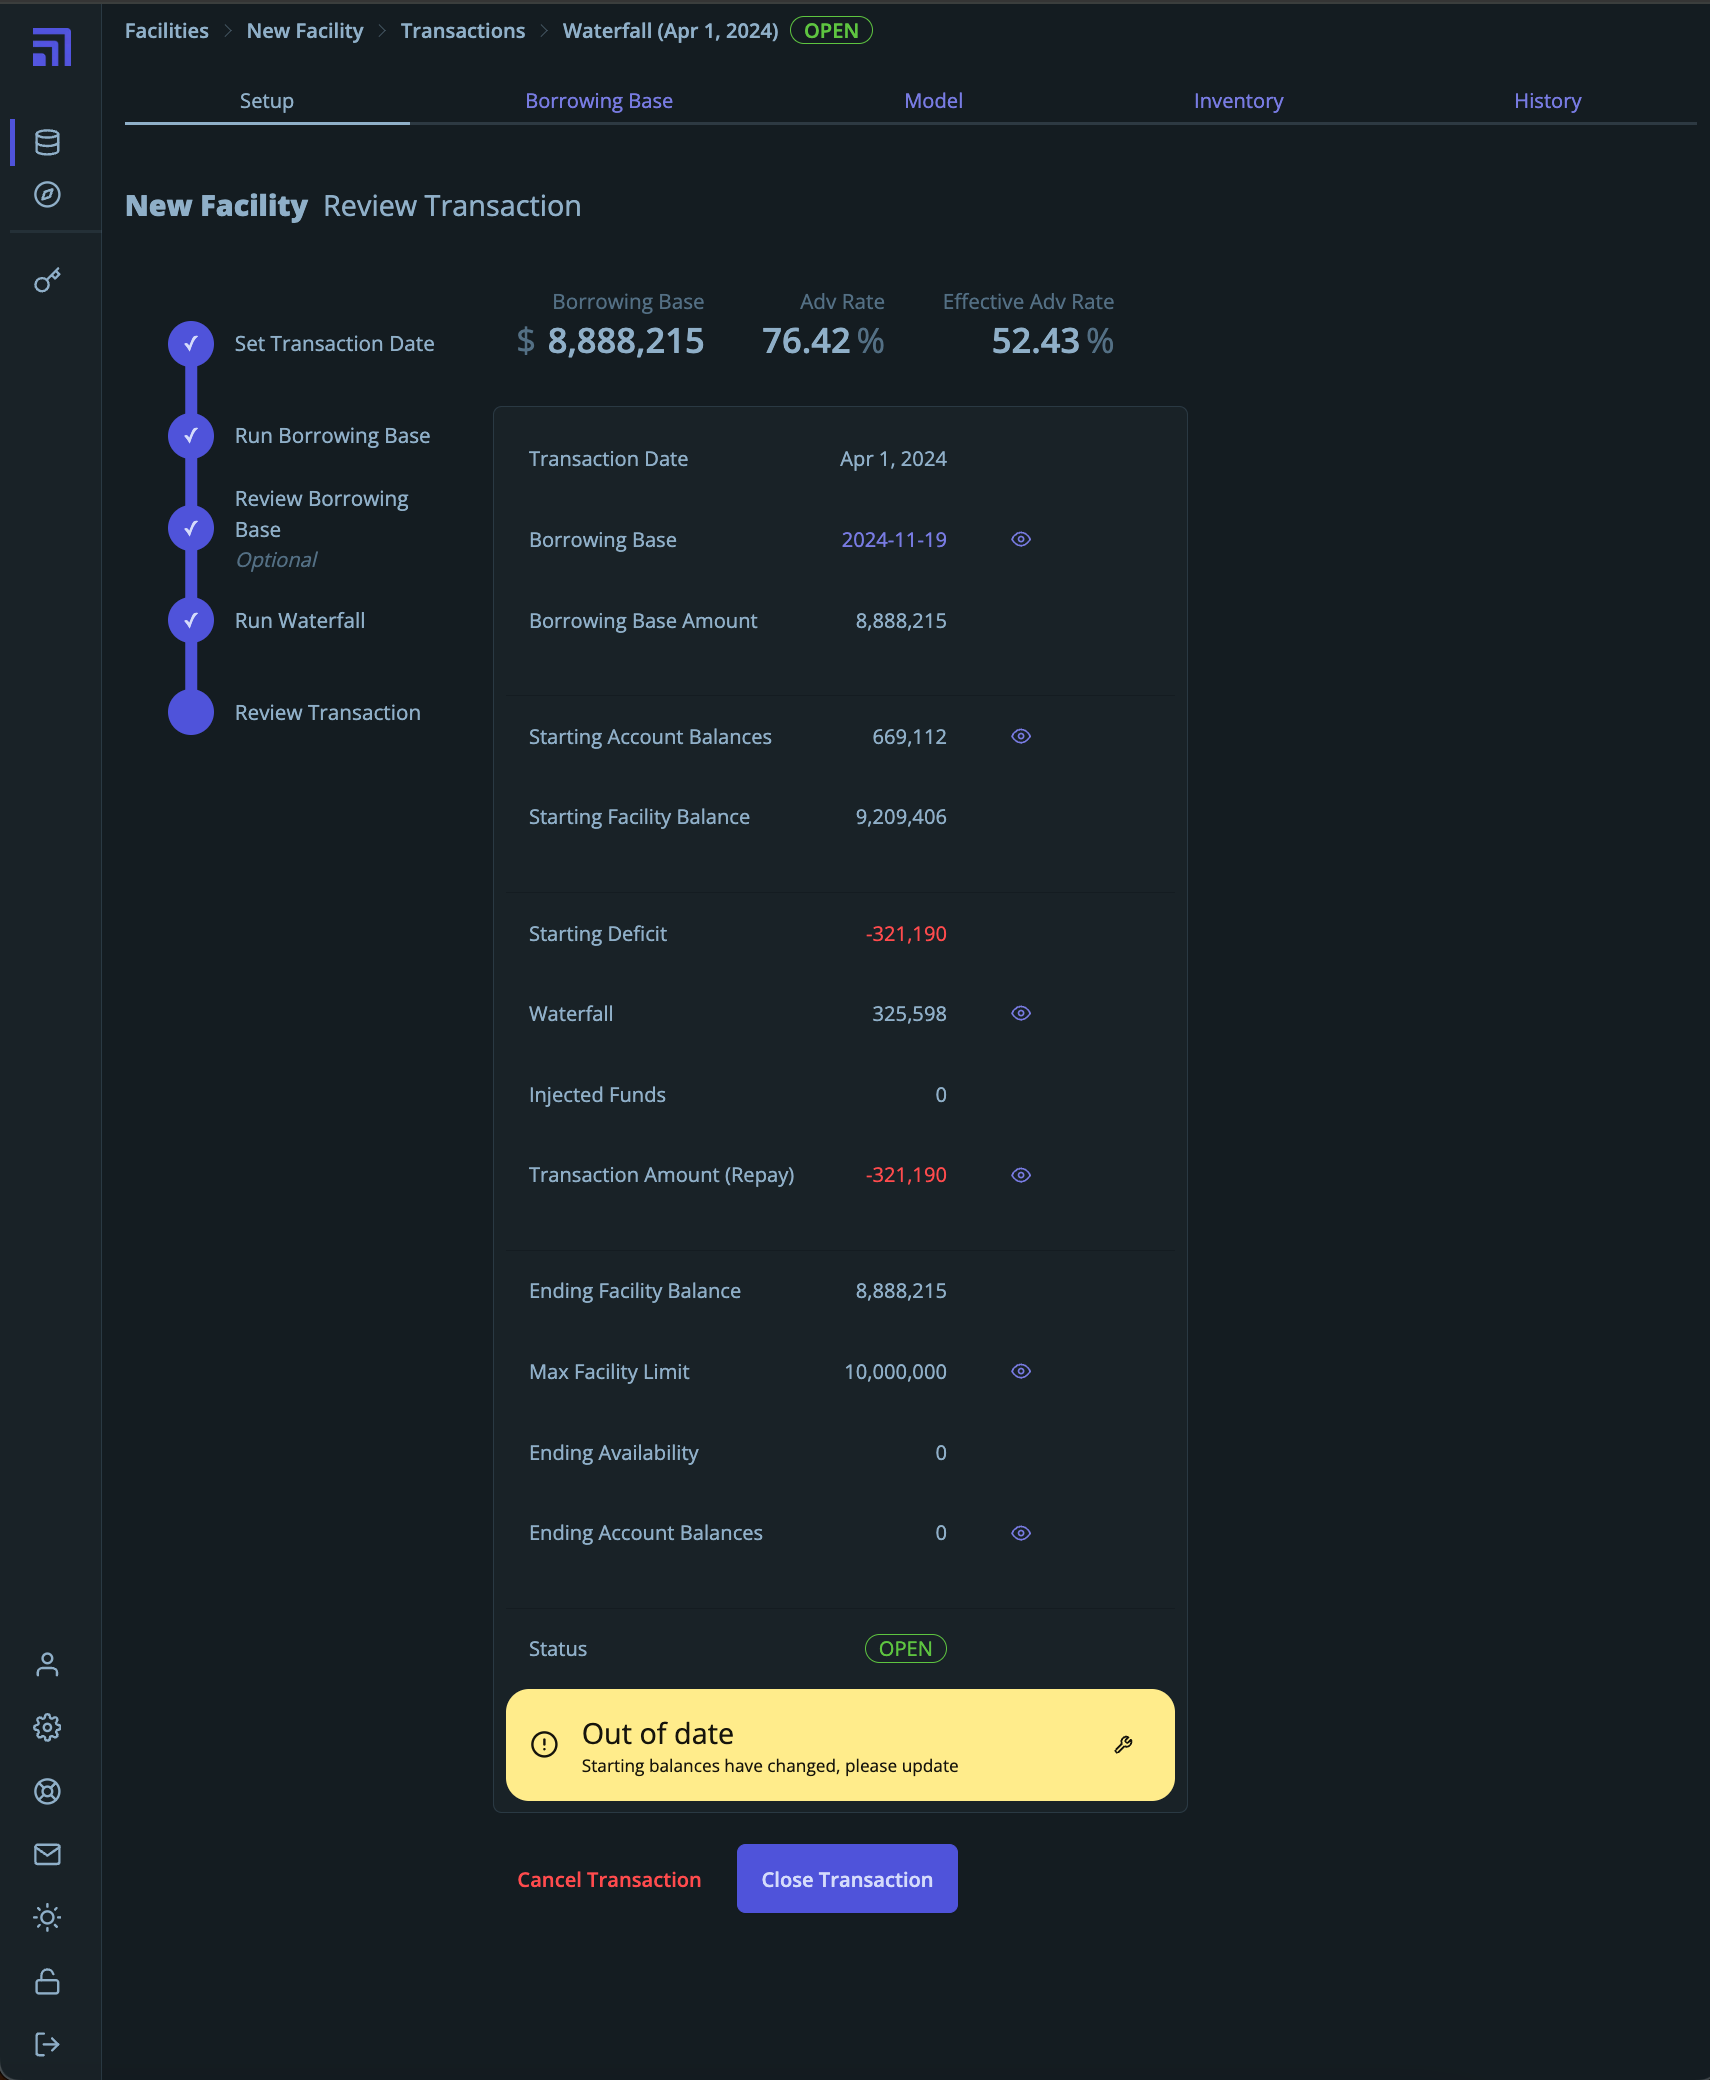
Task: Click the key icon in sidebar
Action: click(x=47, y=280)
